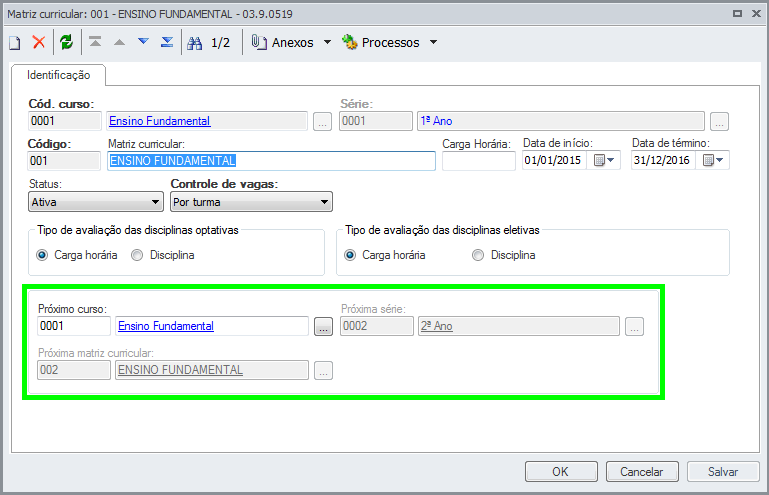
Task: Open search with the binoculars icon
Action: pyautogui.click(x=195, y=43)
